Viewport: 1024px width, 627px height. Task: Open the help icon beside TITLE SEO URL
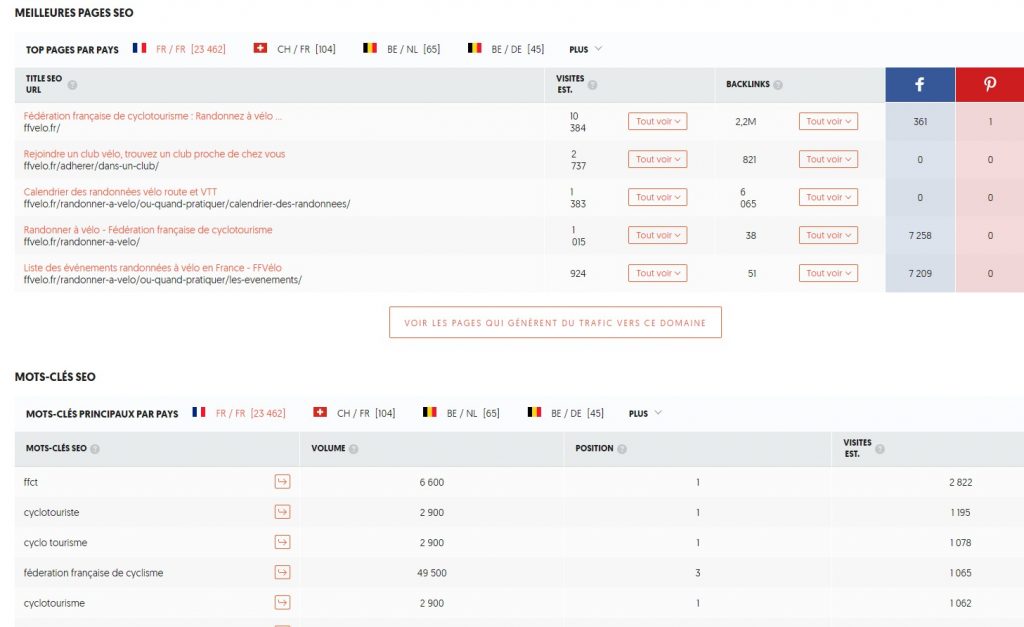pyautogui.click(x=72, y=85)
